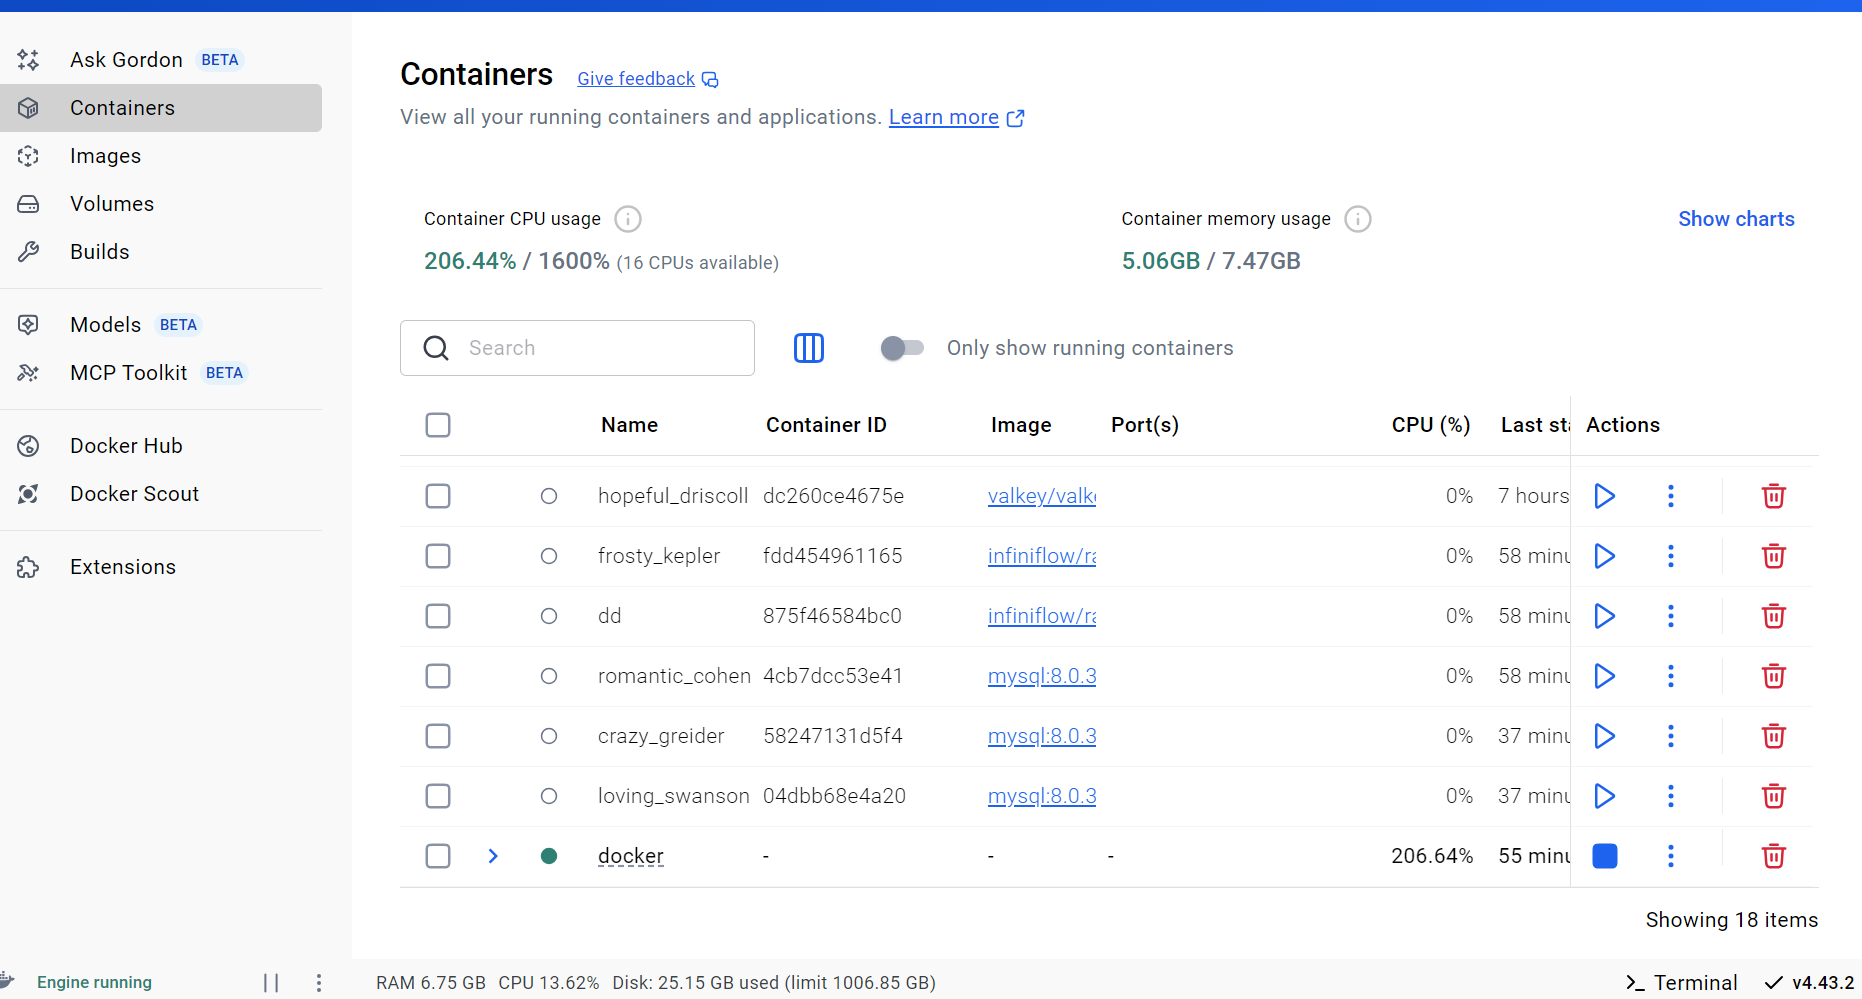
Task: Open the Builds section
Action: [x=161, y=252]
